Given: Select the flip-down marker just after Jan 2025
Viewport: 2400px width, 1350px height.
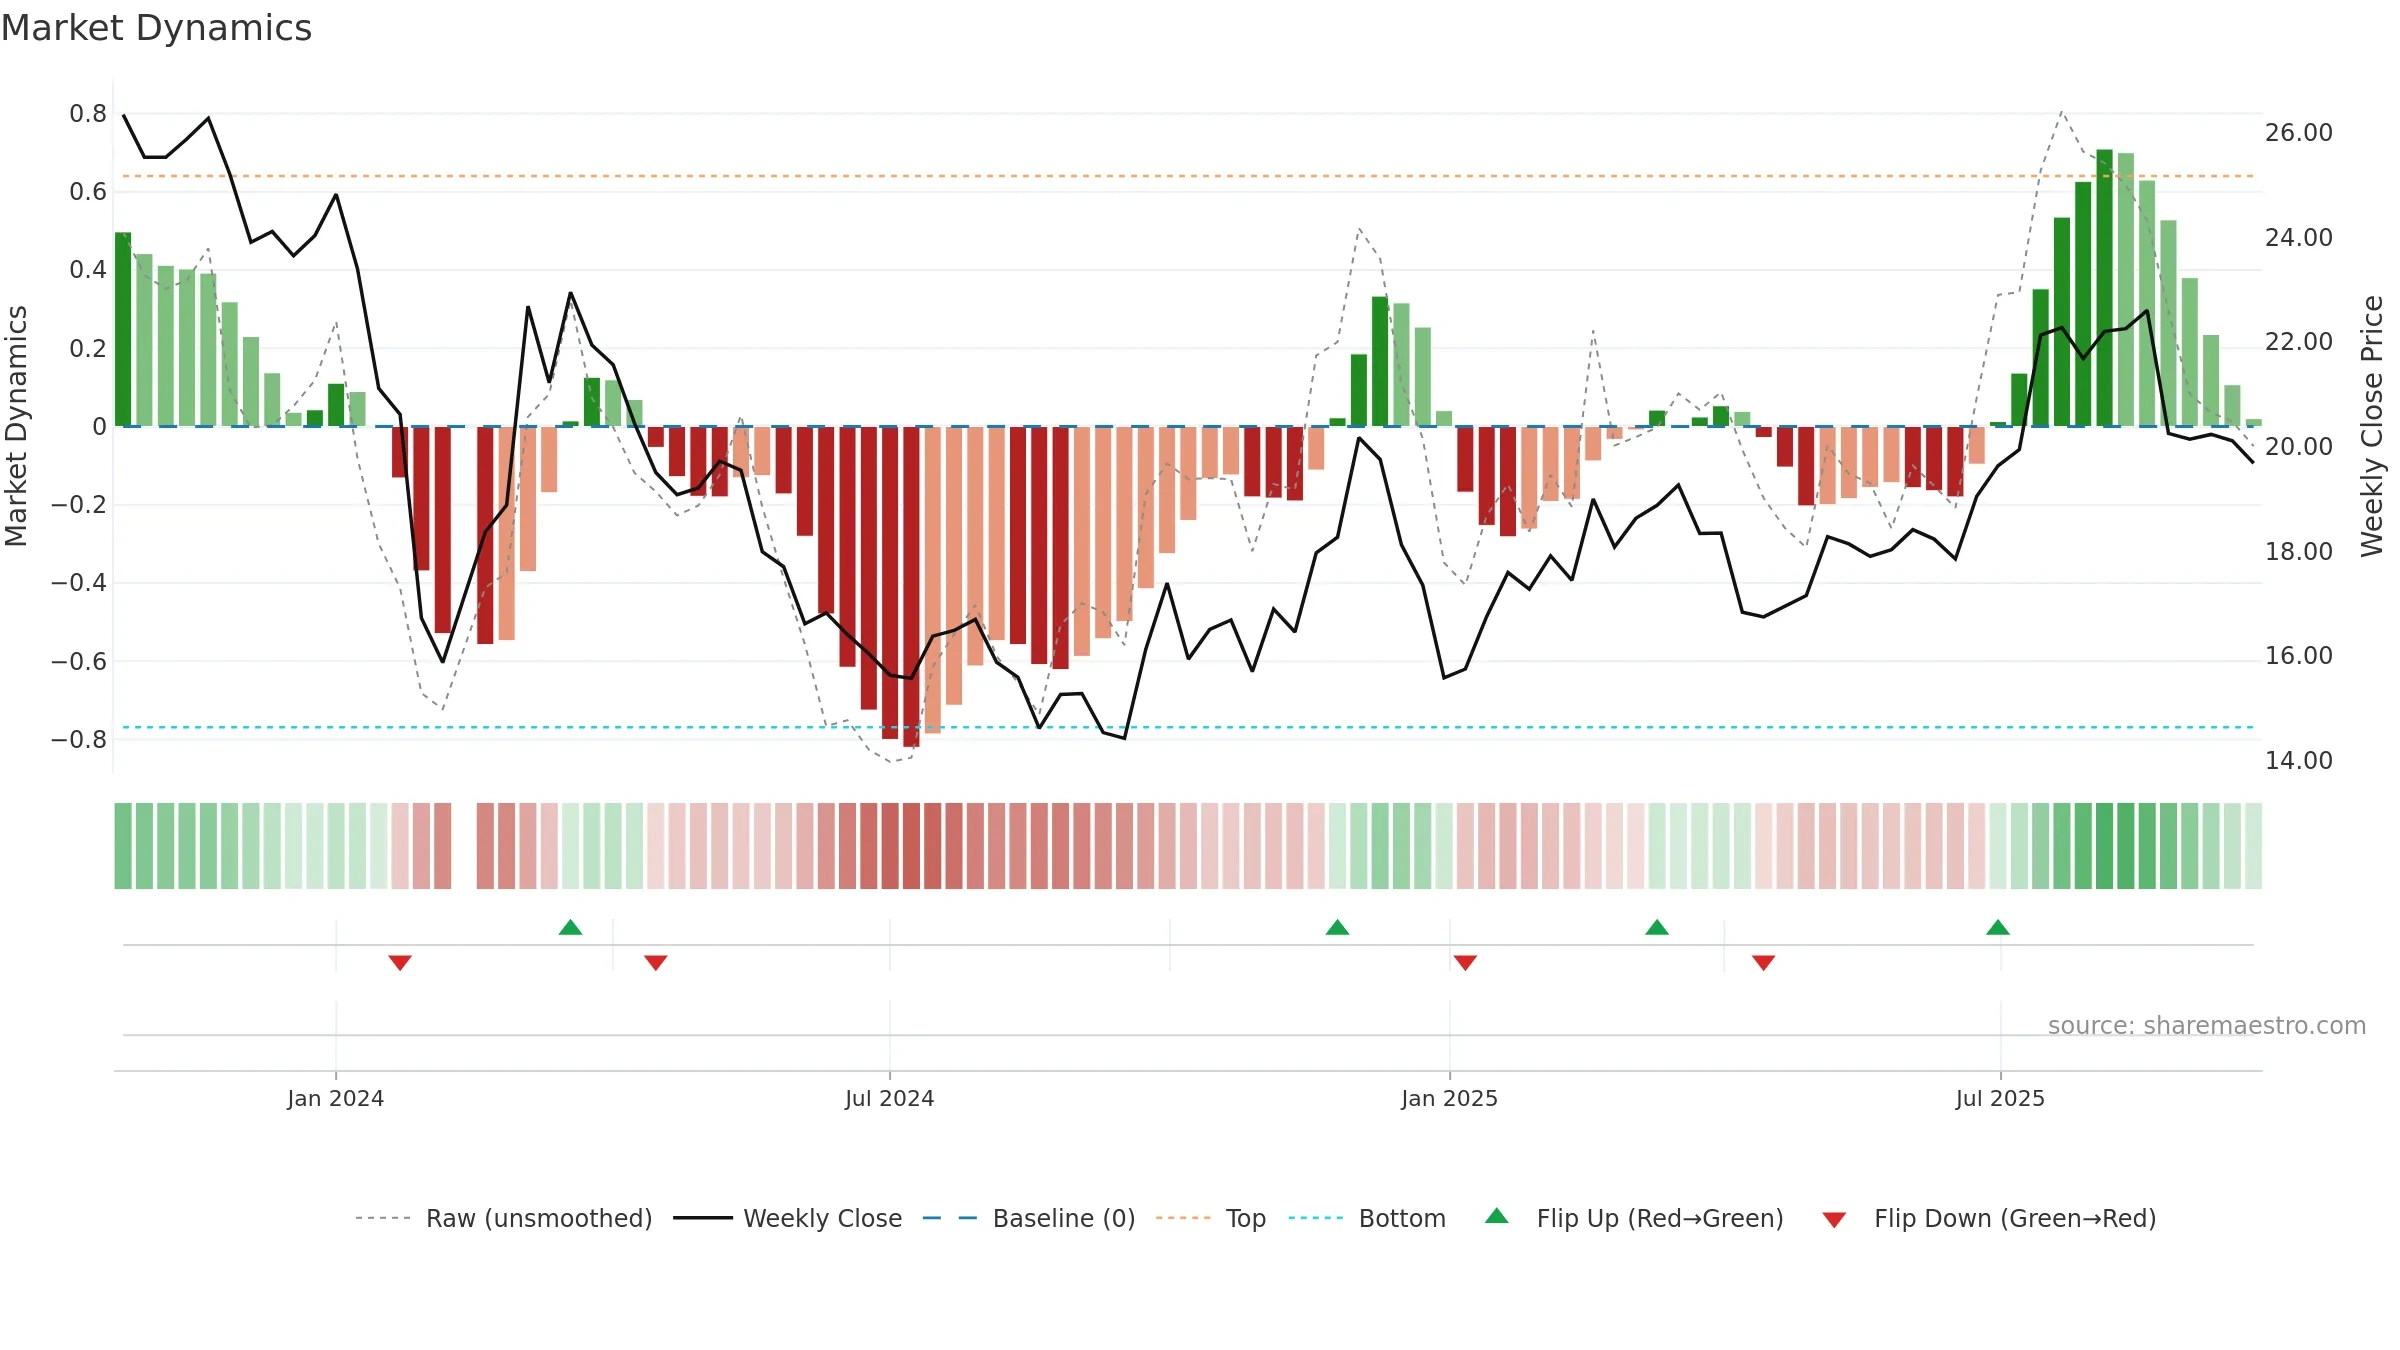Looking at the screenshot, I should point(1465,962).
